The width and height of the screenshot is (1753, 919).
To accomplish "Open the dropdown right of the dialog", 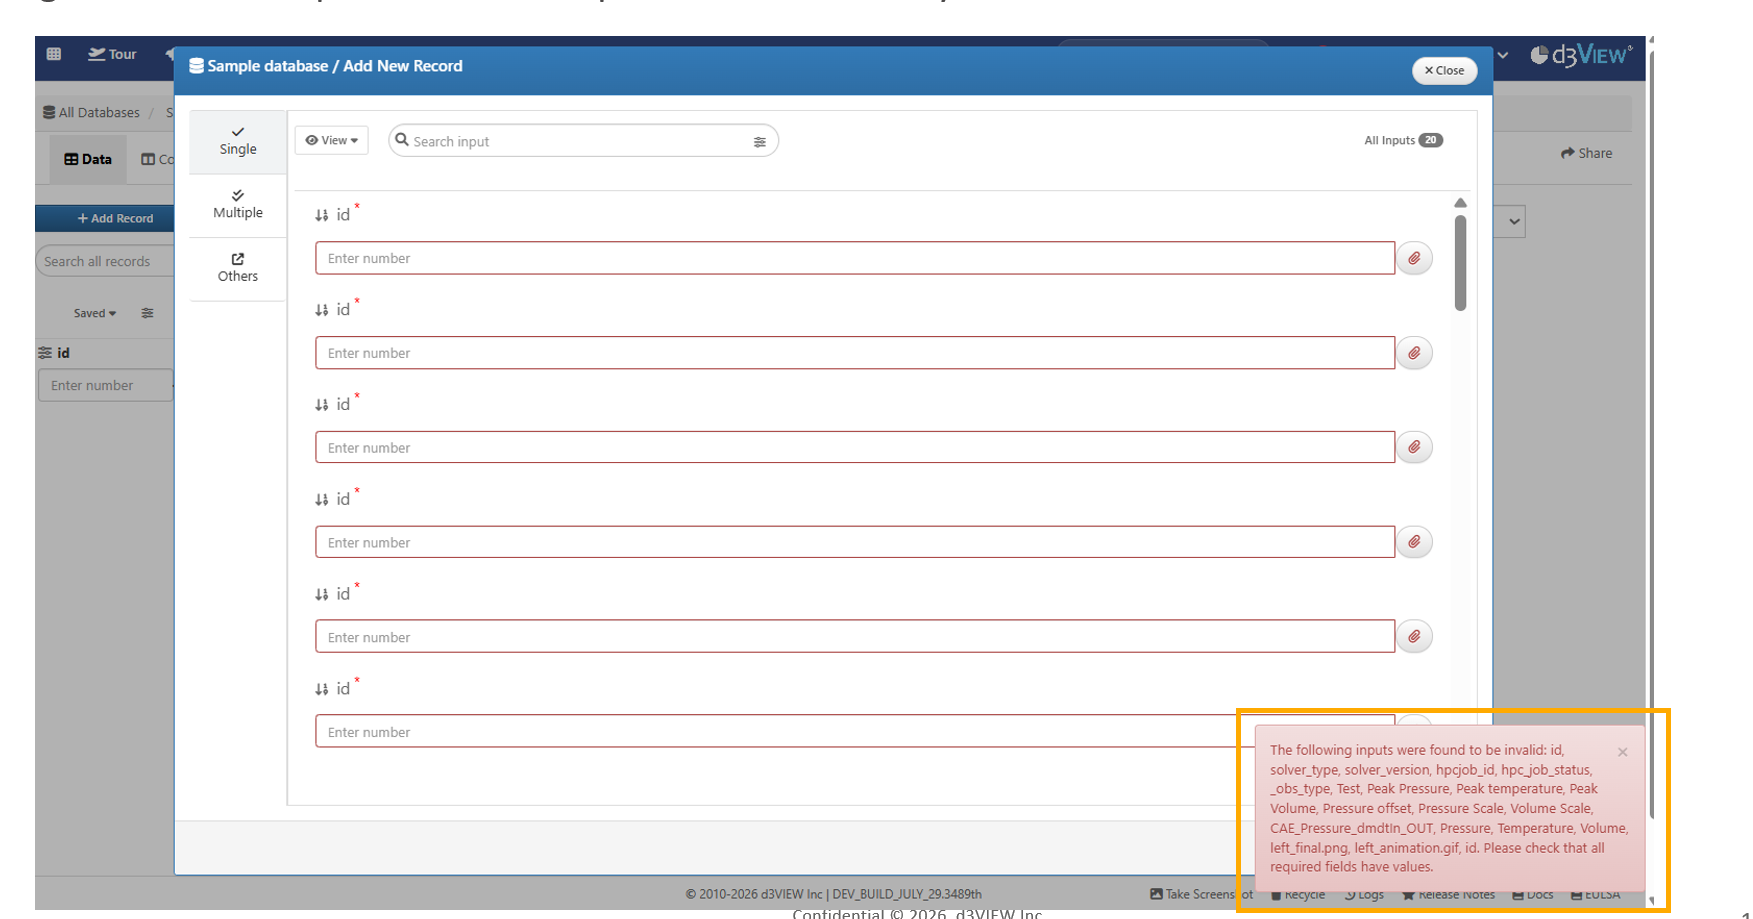I will pos(1514,222).
